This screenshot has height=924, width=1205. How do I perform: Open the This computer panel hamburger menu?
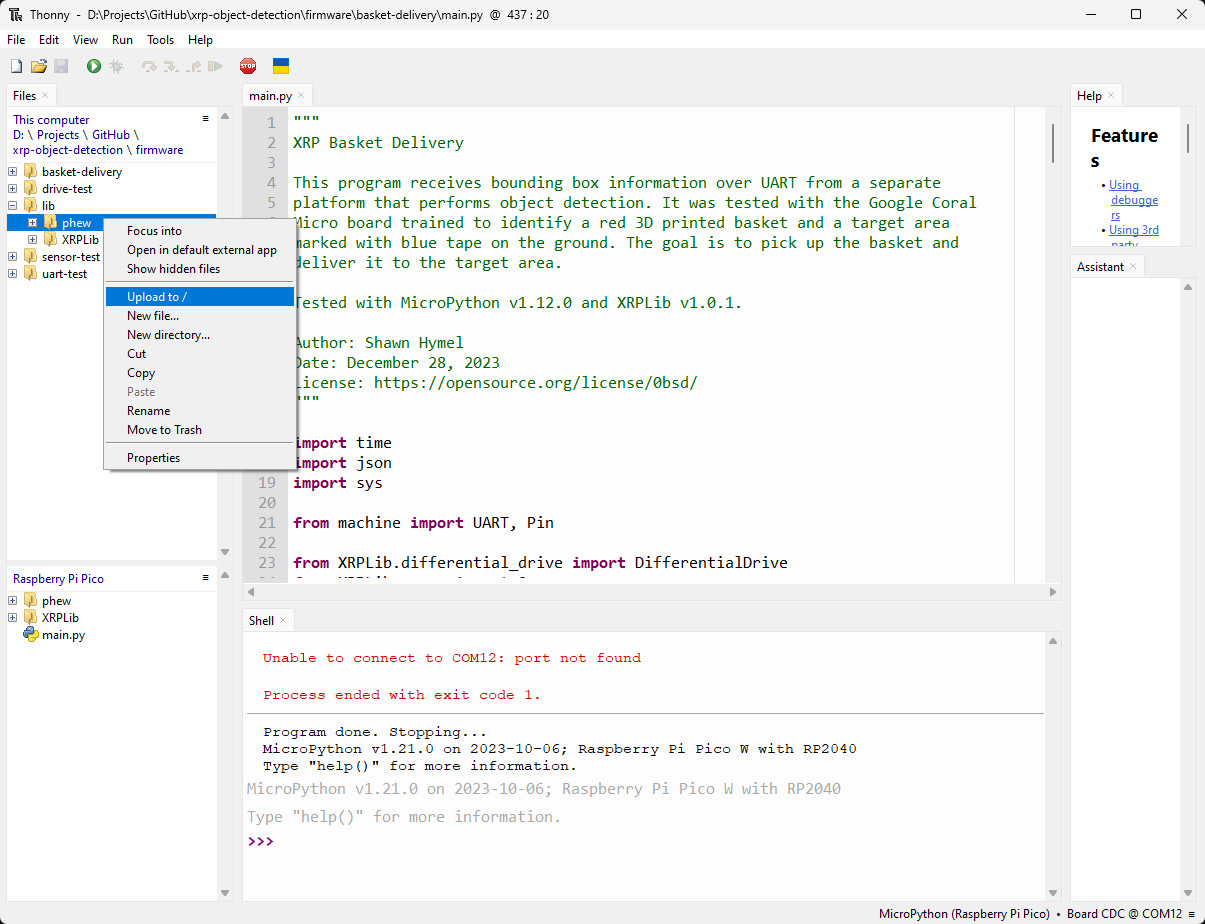[x=206, y=118]
